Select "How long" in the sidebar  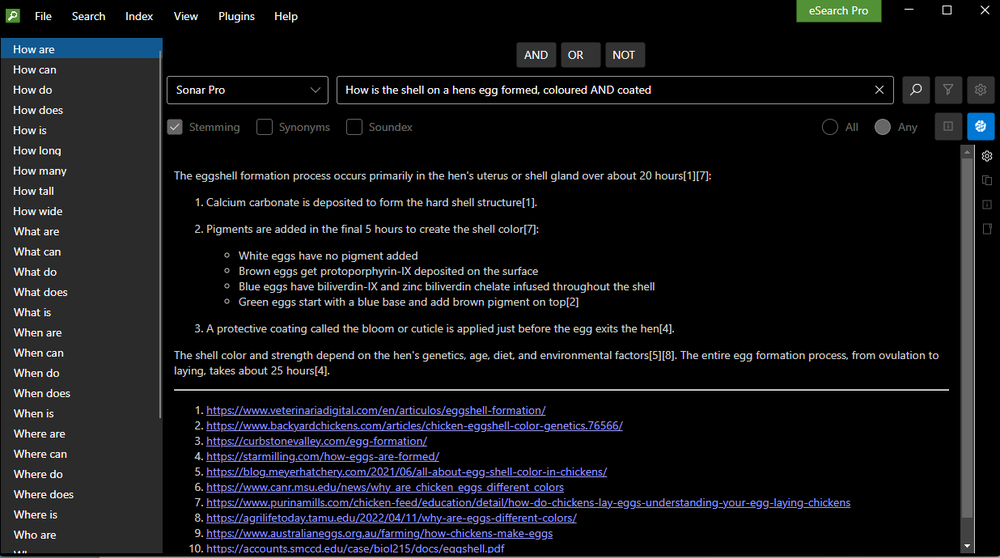click(81, 151)
